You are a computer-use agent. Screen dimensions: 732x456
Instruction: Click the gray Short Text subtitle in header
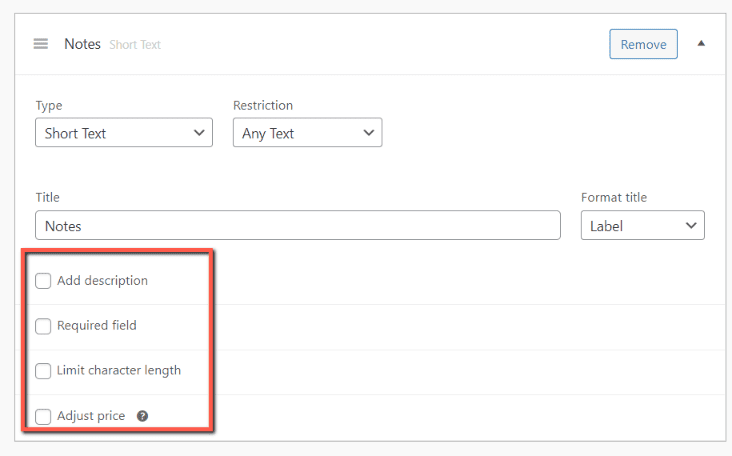(135, 45)
